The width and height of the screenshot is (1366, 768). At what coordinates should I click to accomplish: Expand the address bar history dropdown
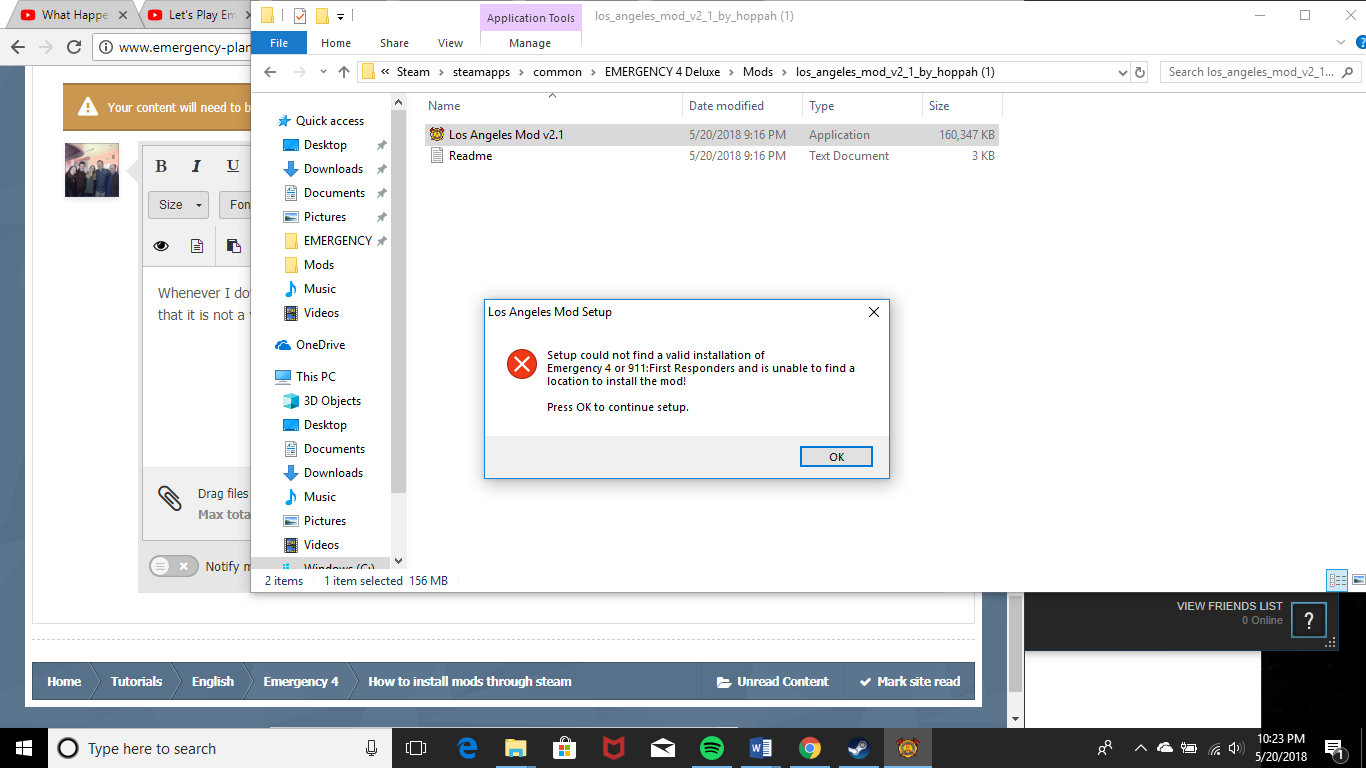(x=1122, y=72)
